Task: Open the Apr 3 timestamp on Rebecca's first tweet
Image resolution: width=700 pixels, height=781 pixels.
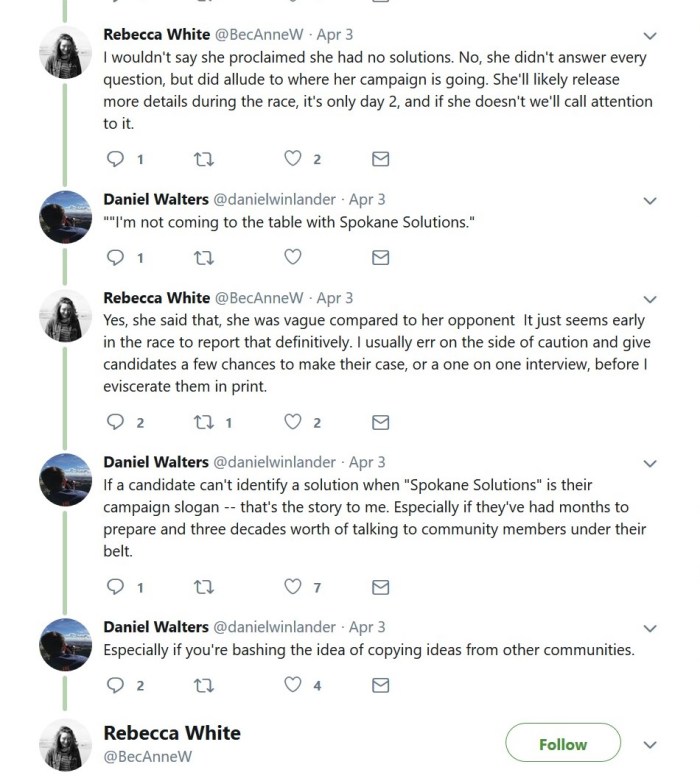Action: (x=337, y=35)
